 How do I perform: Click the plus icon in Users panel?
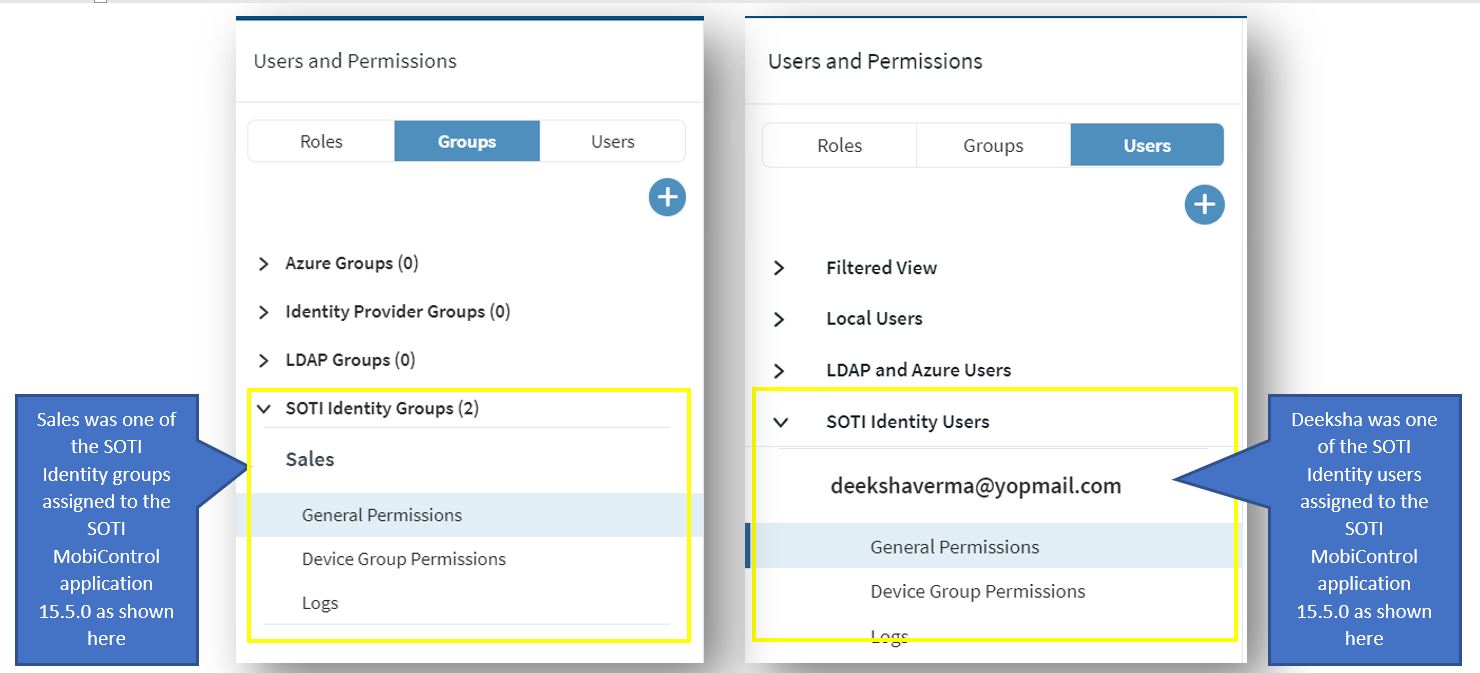[x=1204, y=205]
